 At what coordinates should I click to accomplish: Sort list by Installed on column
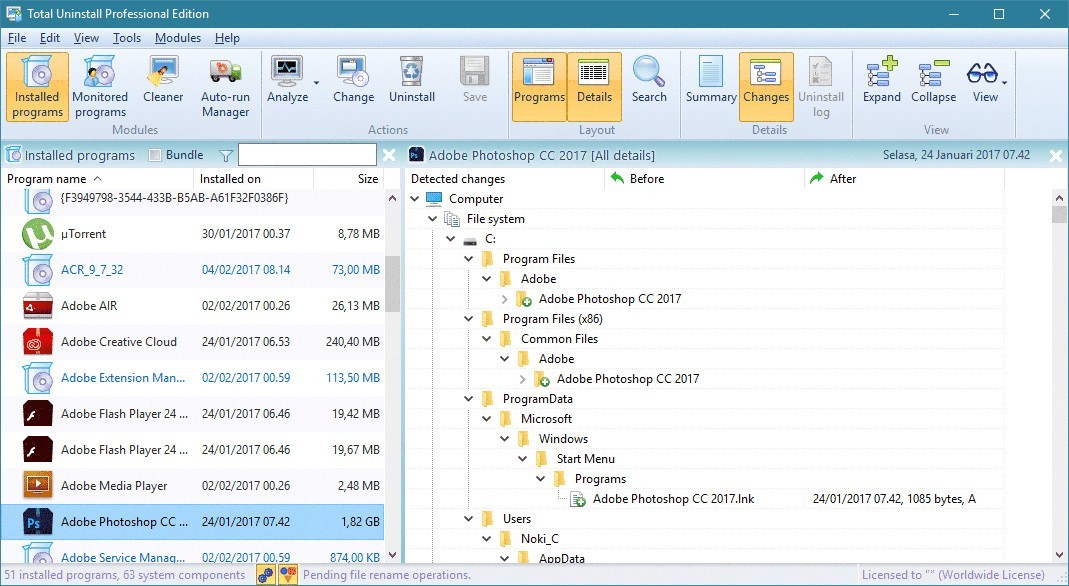tap(230, 179)
